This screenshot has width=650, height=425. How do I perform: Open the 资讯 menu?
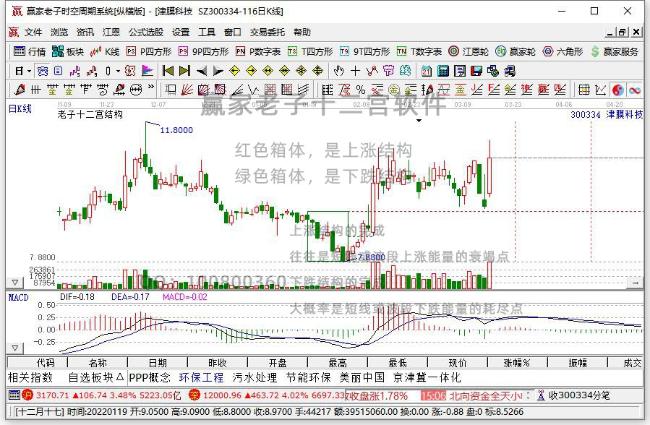coord(85,32)
